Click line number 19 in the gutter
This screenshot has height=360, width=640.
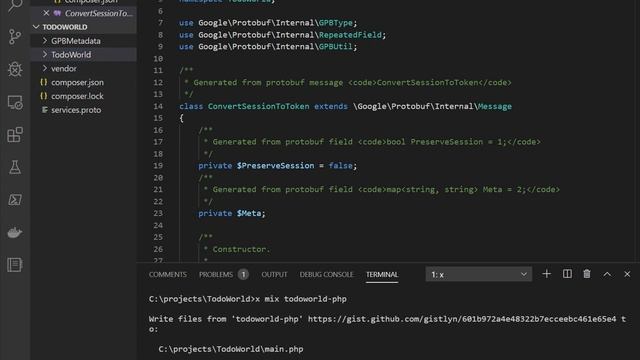[x=158, y=166]
